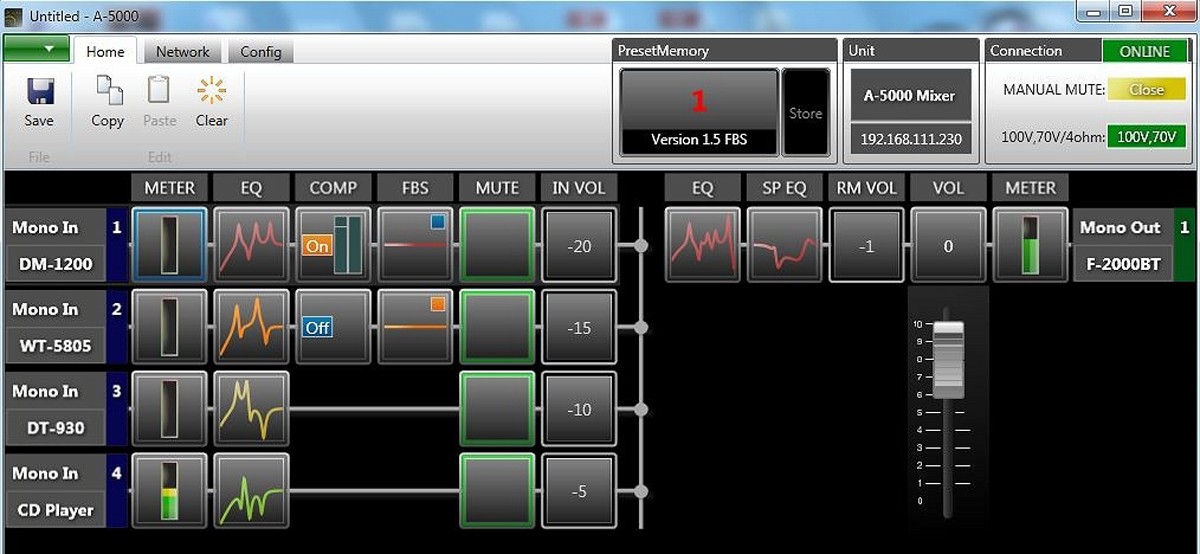
Task: Click the output volume fader knob
Action: [x=948, y=358]
